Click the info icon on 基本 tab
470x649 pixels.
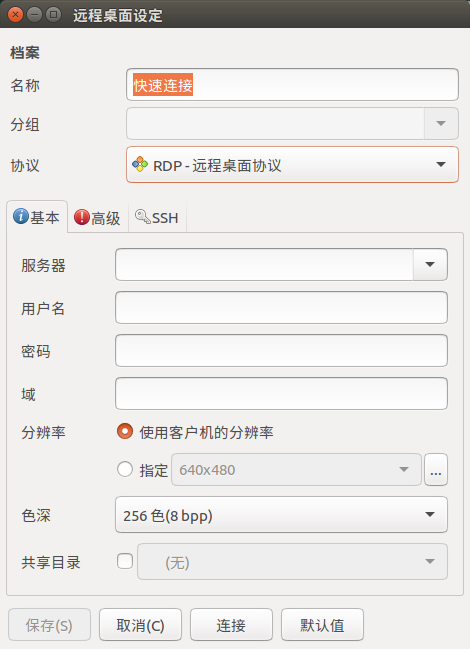point(21,216)
